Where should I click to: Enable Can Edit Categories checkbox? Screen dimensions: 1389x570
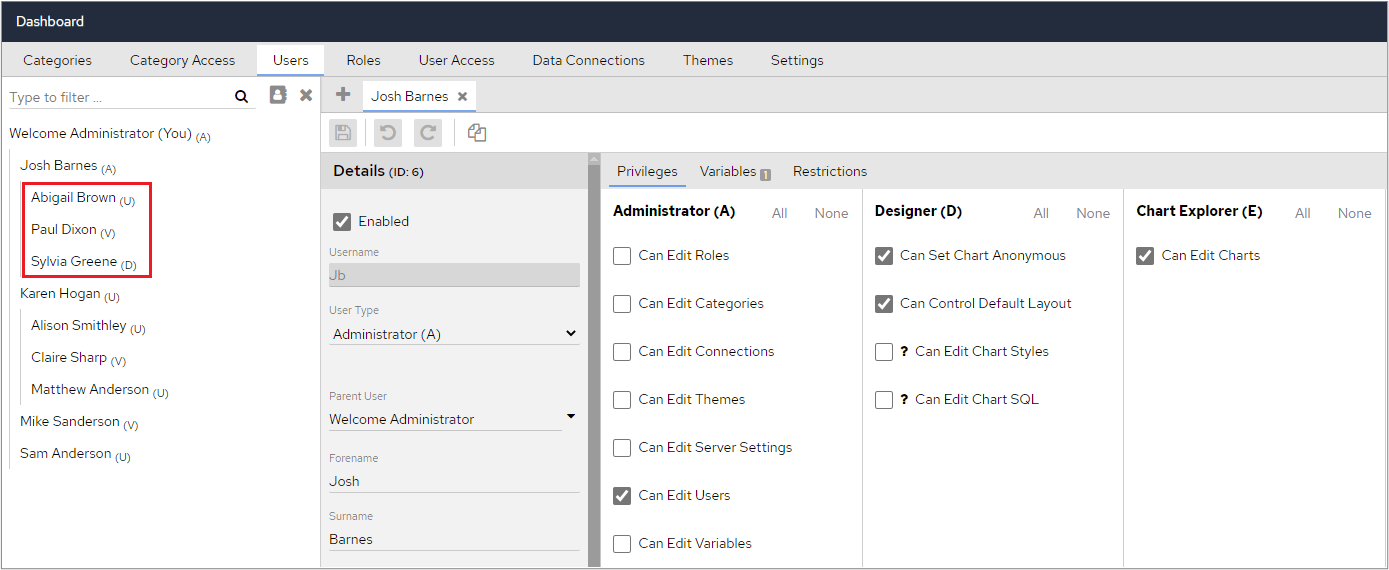coord(622,303)
